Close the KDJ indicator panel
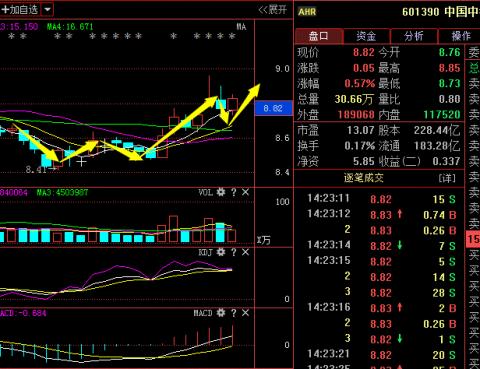The width and height of the screenshot is (480, 369). [245, 252]
